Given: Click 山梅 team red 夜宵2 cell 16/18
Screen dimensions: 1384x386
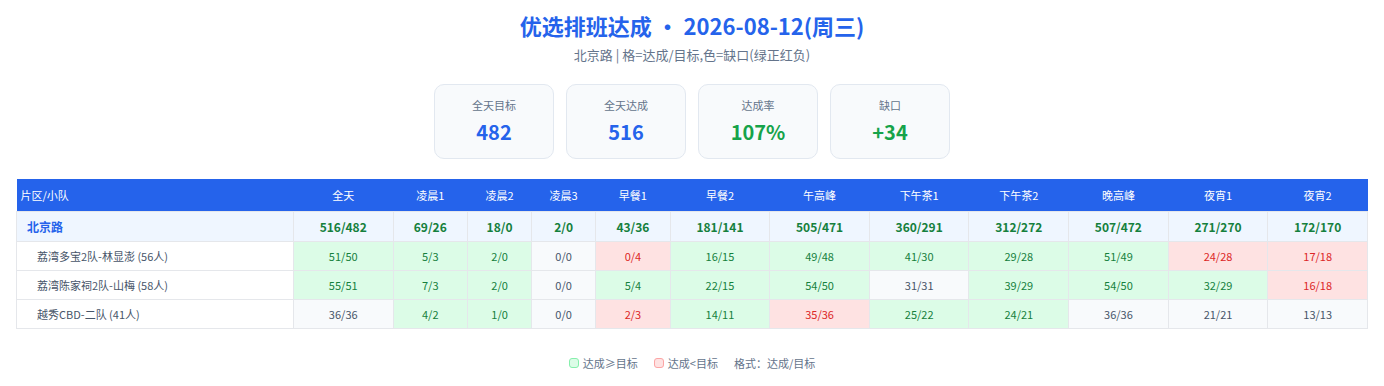Looking at the screenshot, I should click(x=1317, y=285).
